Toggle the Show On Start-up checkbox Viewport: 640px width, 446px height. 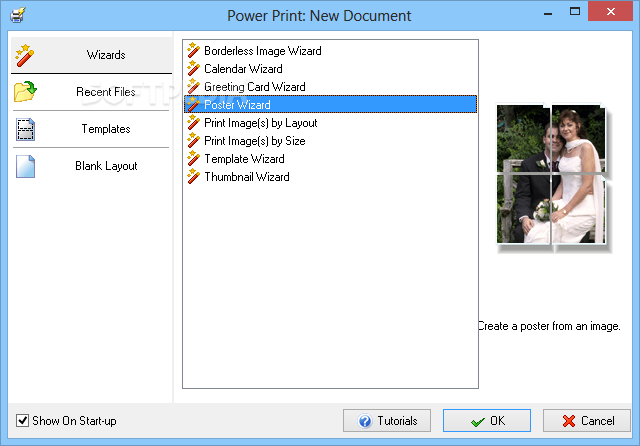[x=22, y=420]
